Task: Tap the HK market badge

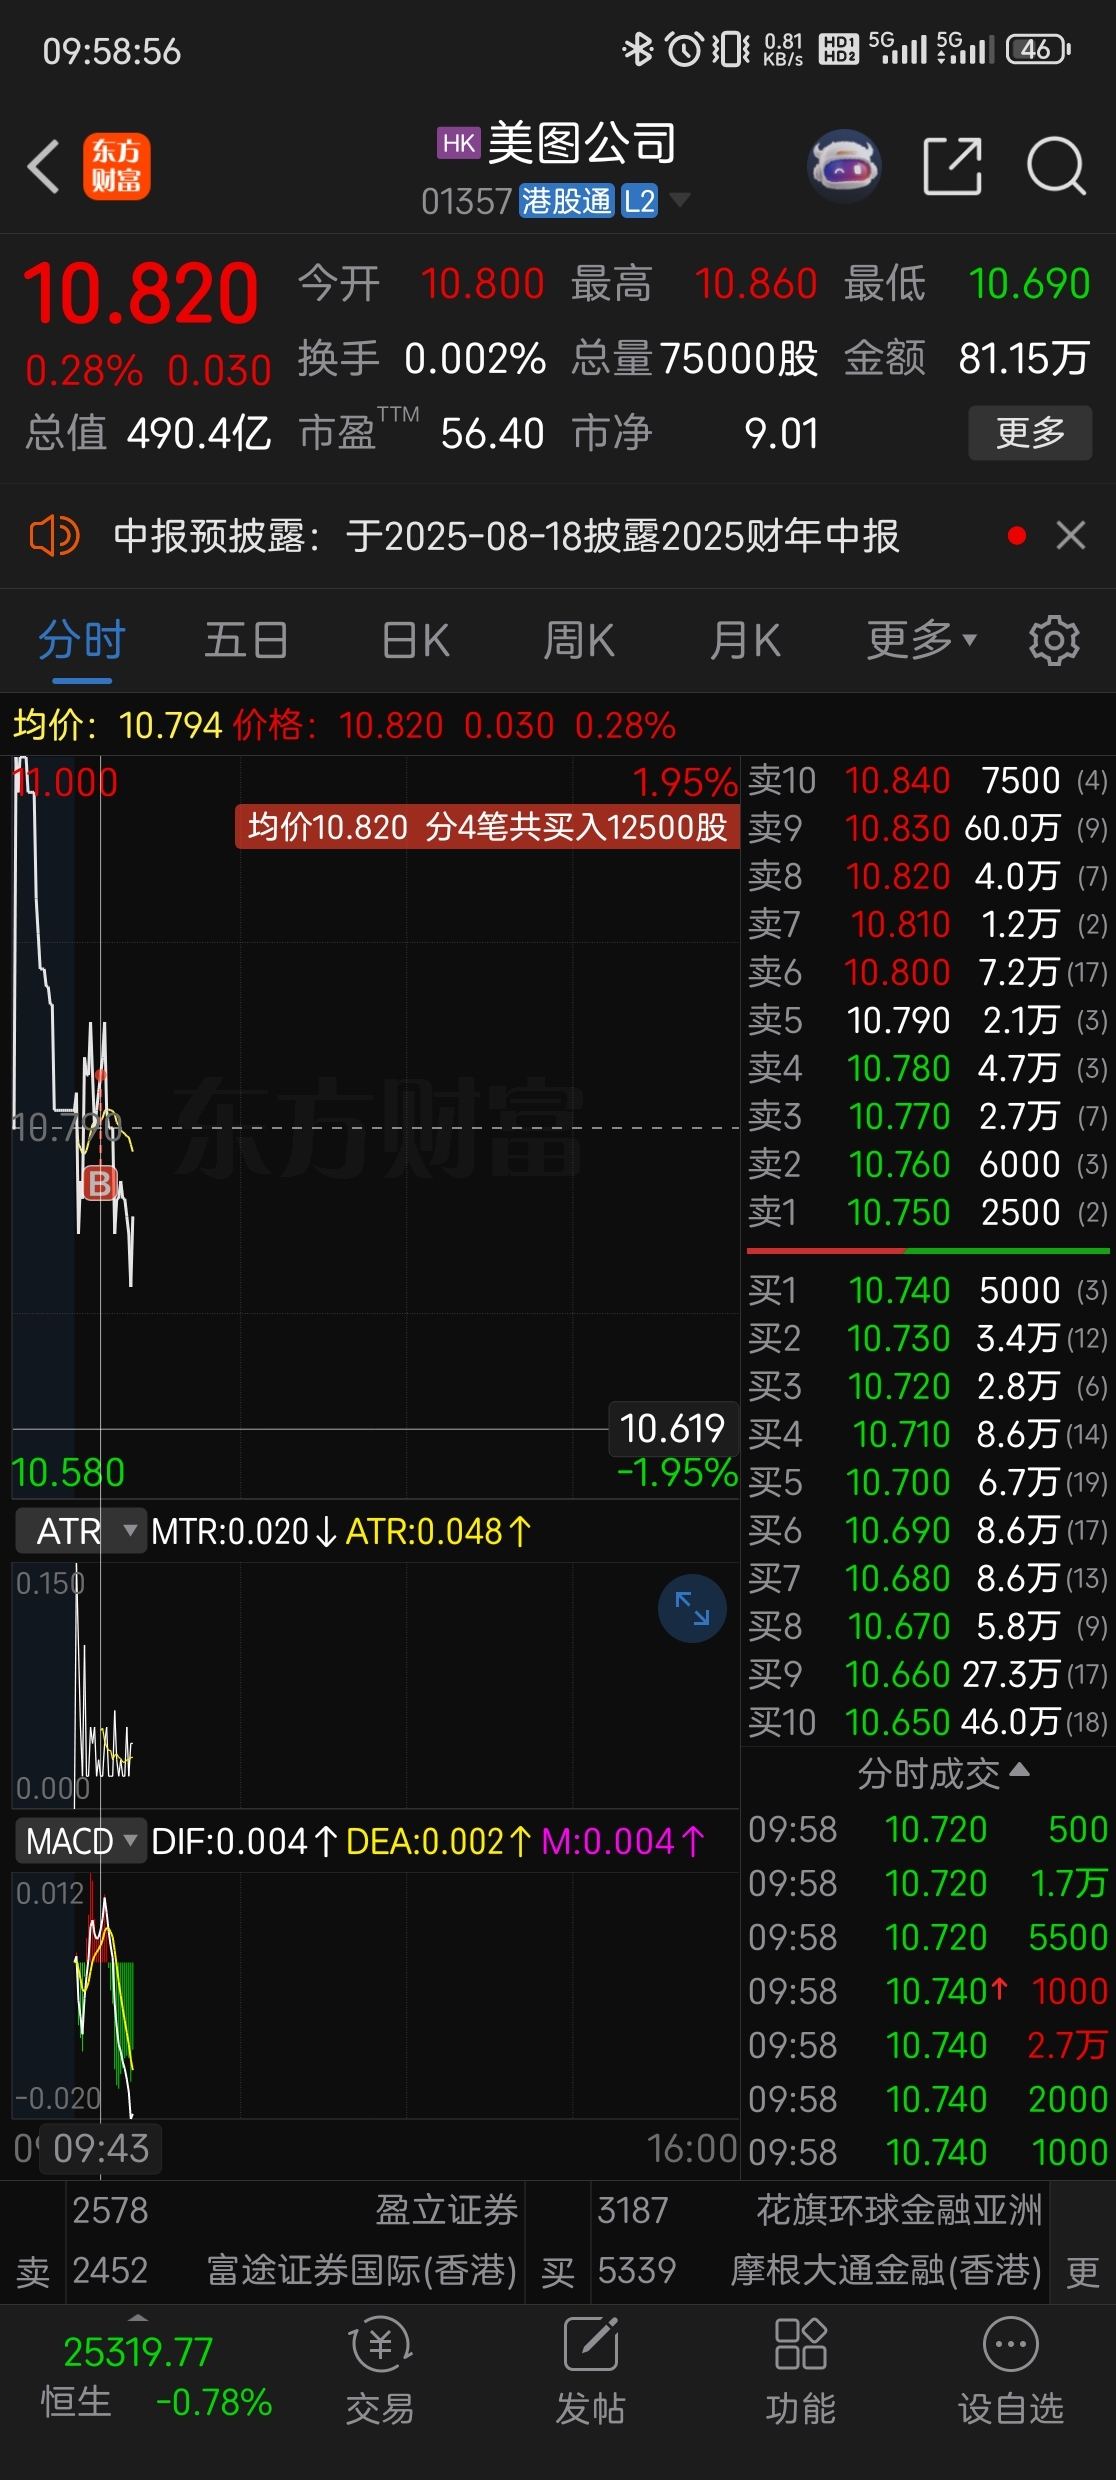Action: point(459,143)
